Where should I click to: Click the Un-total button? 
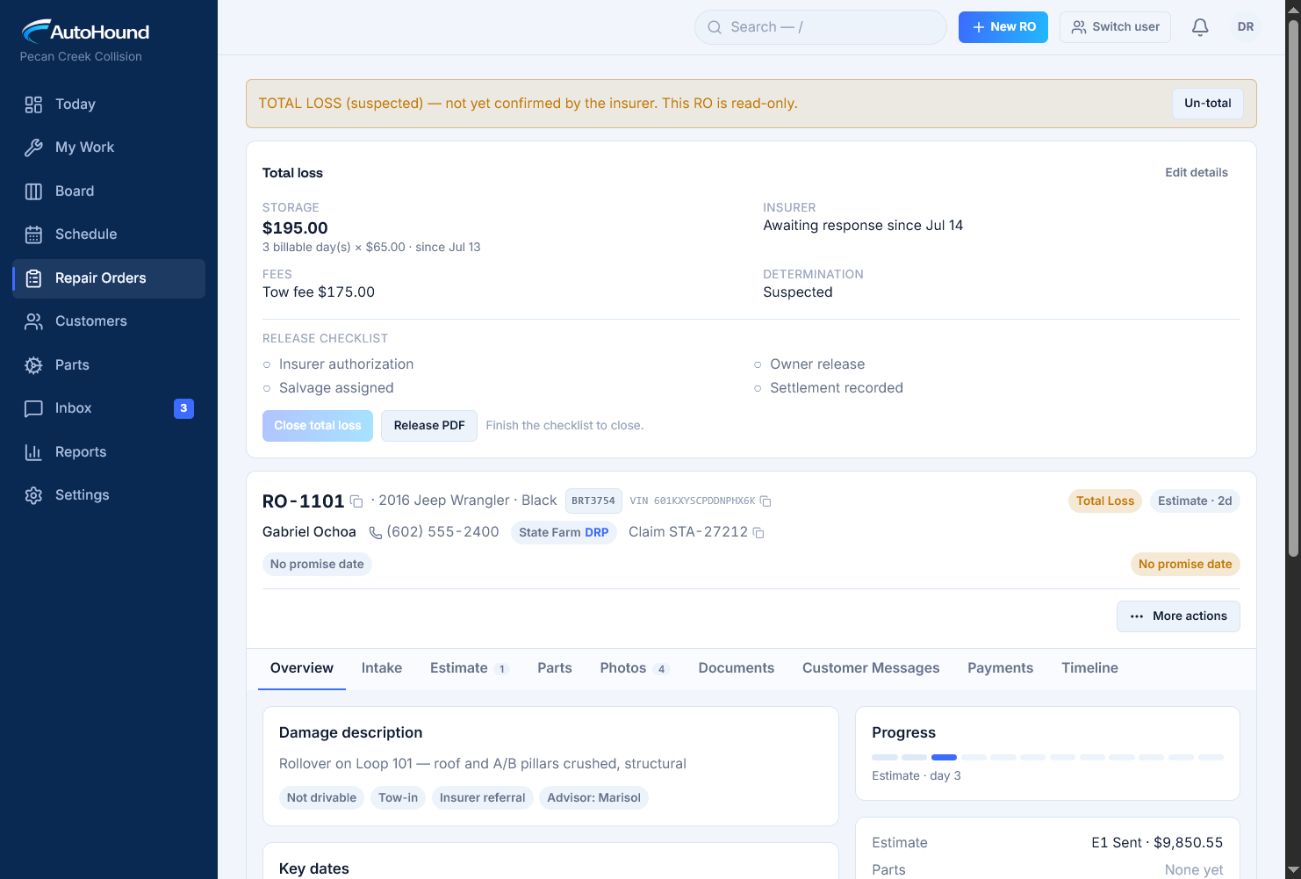coord(1207,103)
